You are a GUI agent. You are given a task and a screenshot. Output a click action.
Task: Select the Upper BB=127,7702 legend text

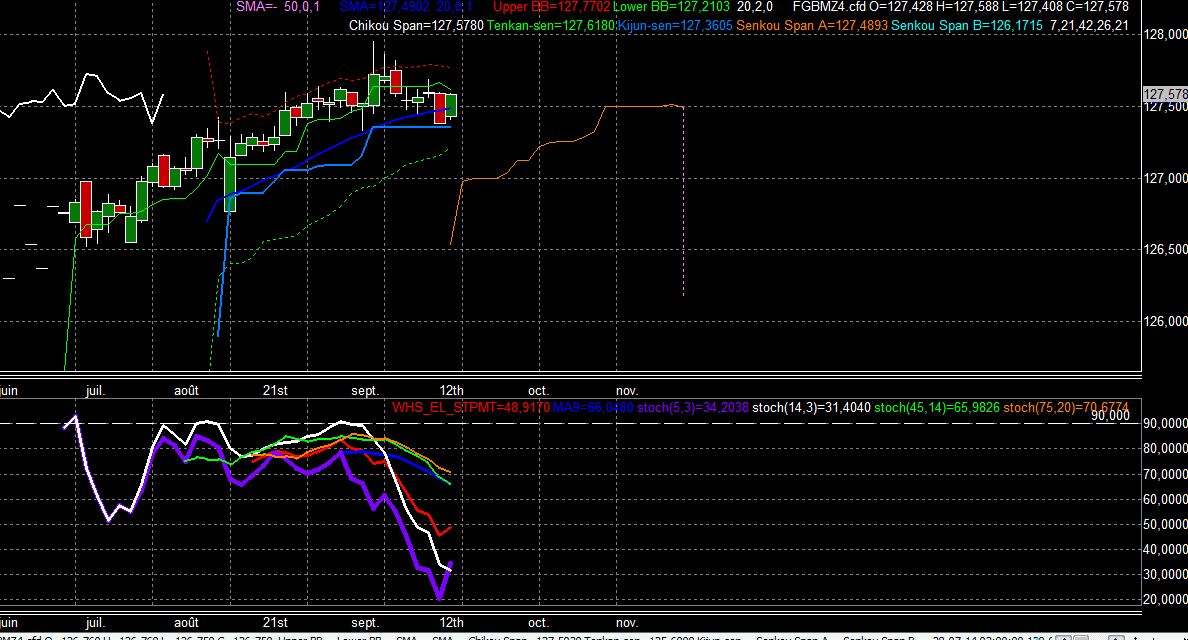tap(552, 7)
